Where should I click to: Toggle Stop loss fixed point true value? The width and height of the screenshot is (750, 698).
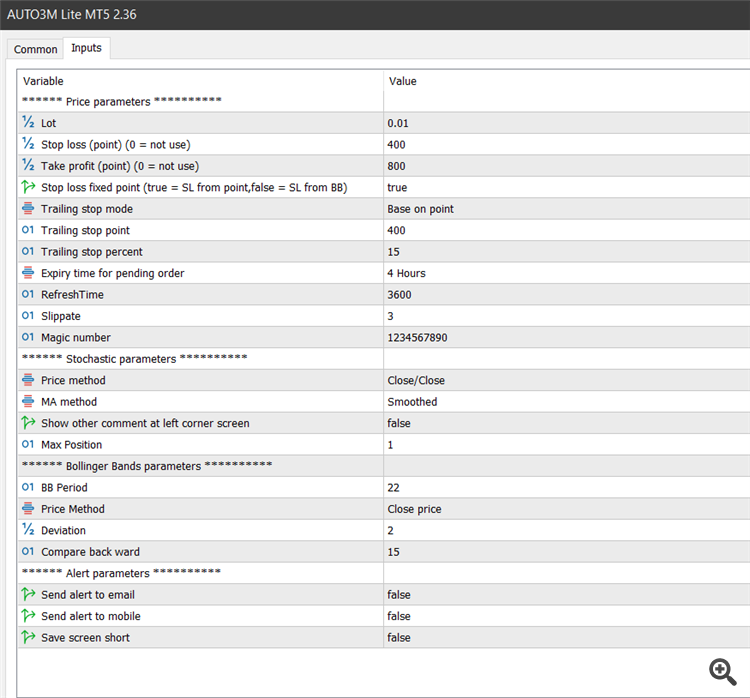[x=397, y=188]
